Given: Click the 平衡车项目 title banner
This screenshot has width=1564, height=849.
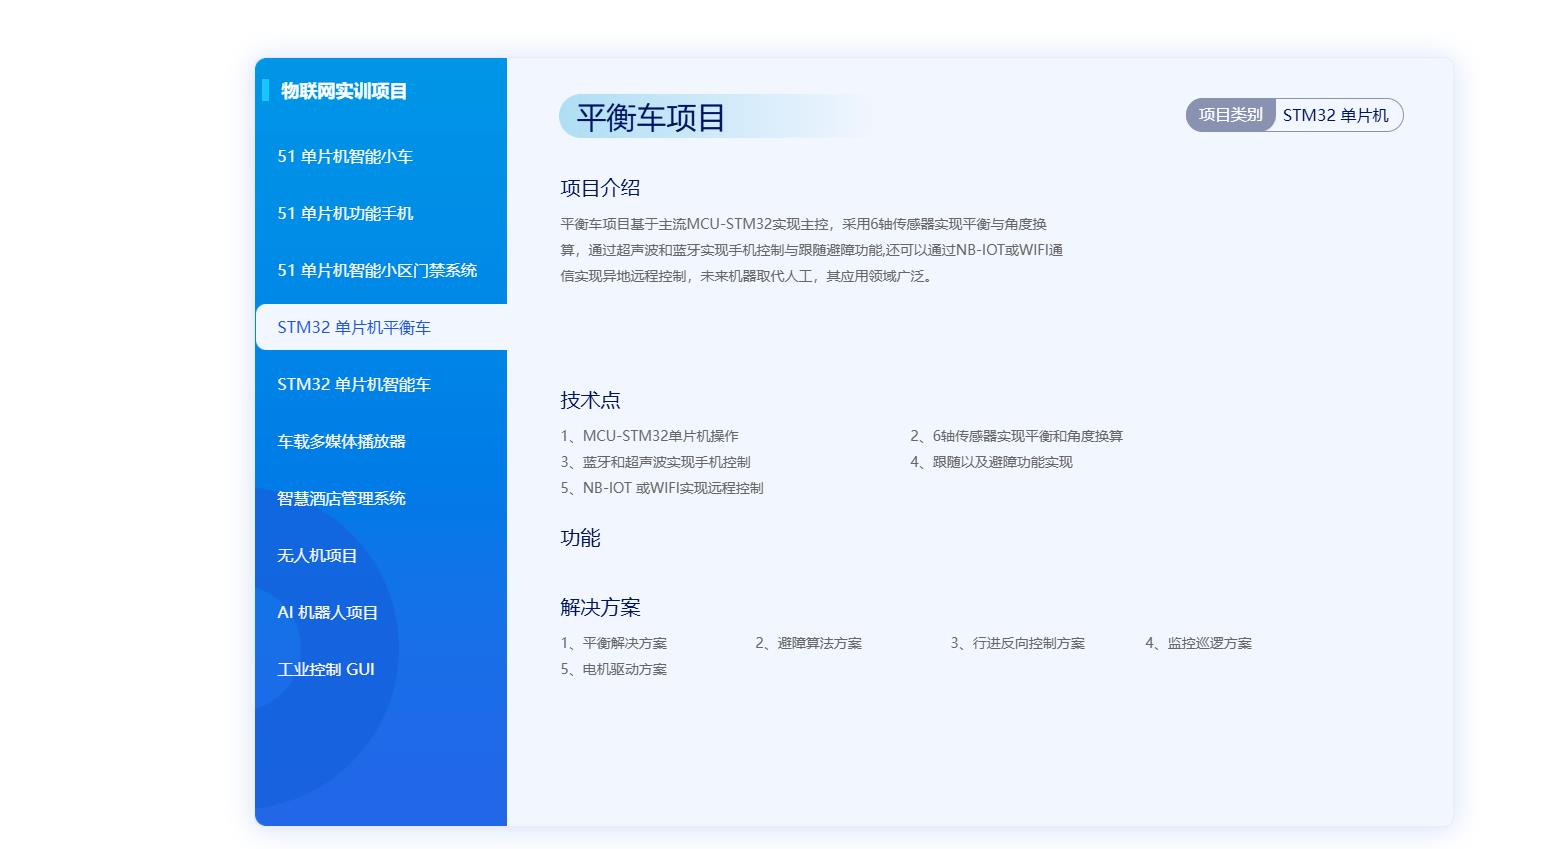Looking at the screenshot, I should tap(651, 117).
